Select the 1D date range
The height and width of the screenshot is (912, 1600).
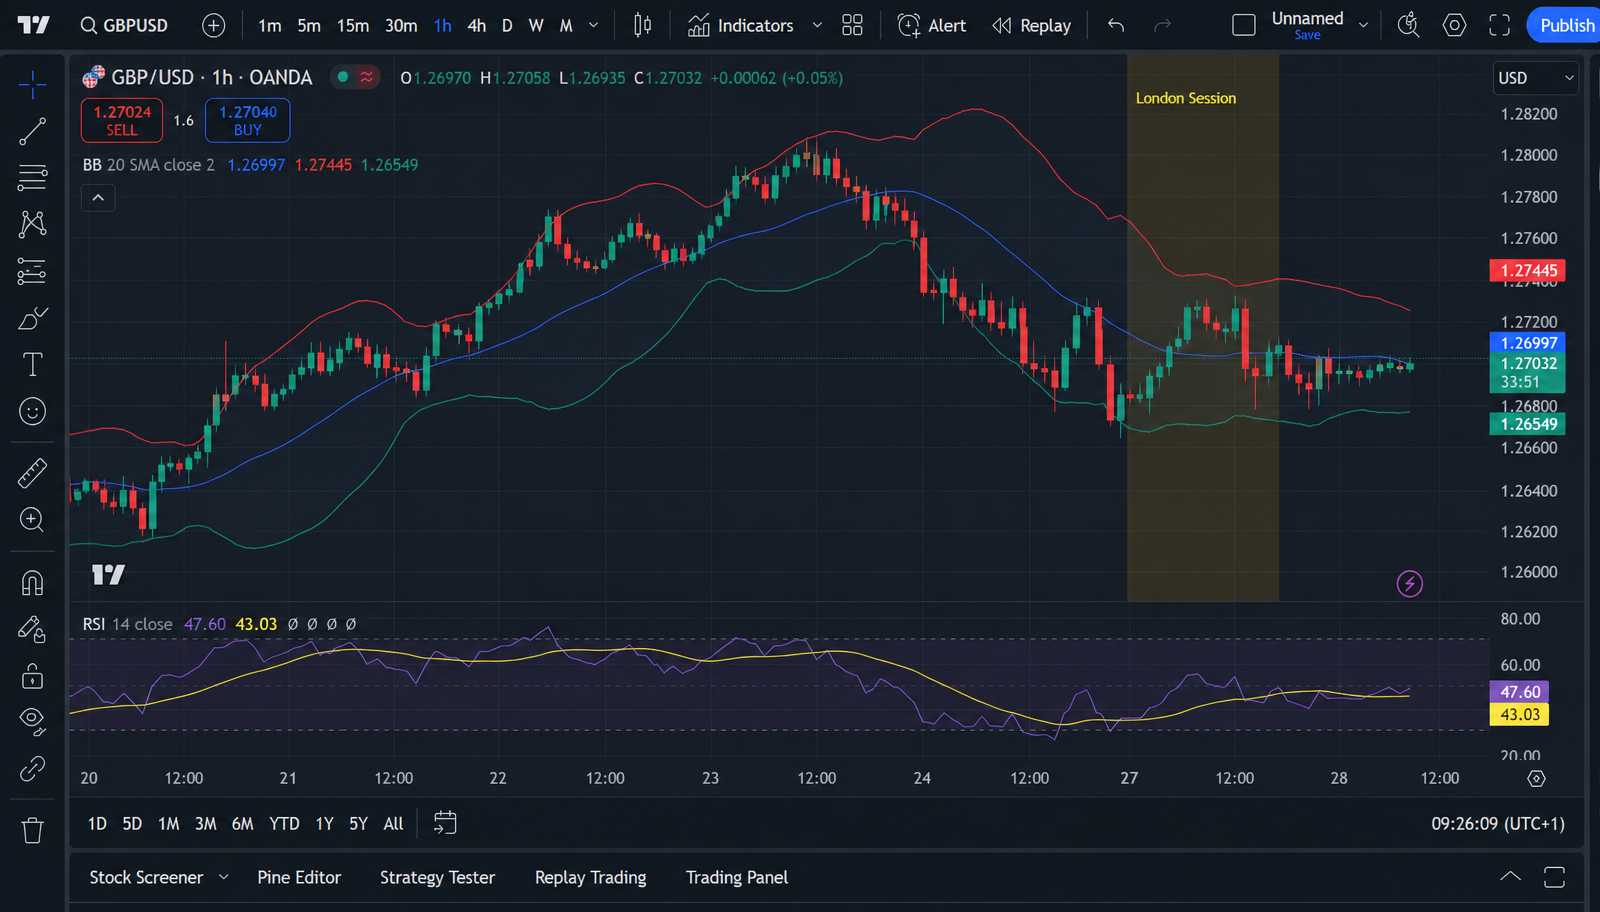pos(97,823)
